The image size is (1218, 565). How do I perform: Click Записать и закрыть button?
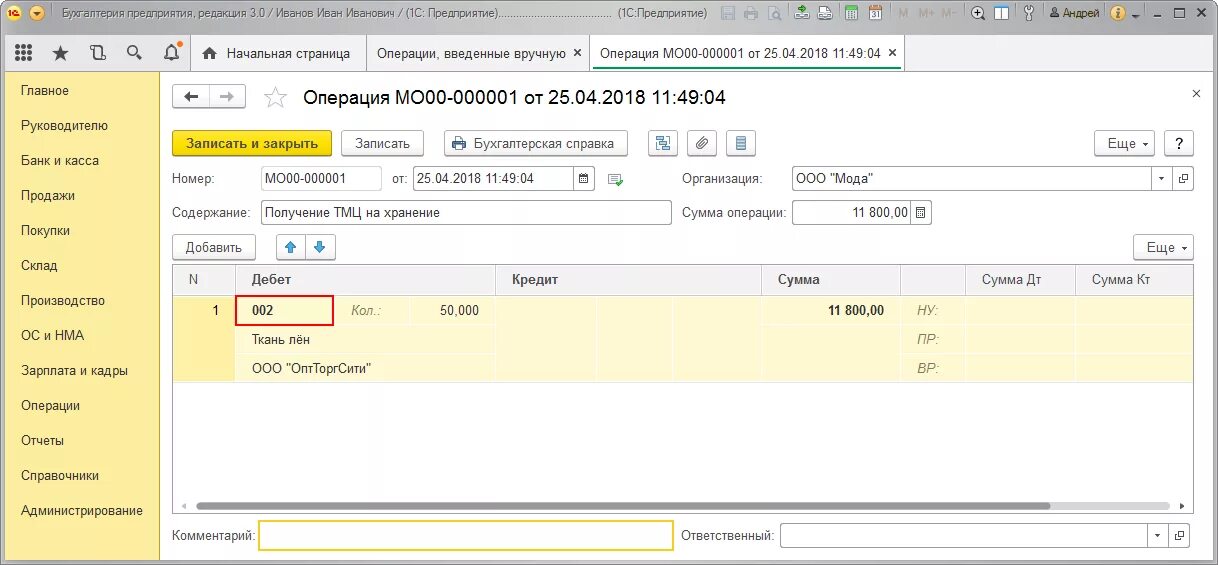(252, 144)
